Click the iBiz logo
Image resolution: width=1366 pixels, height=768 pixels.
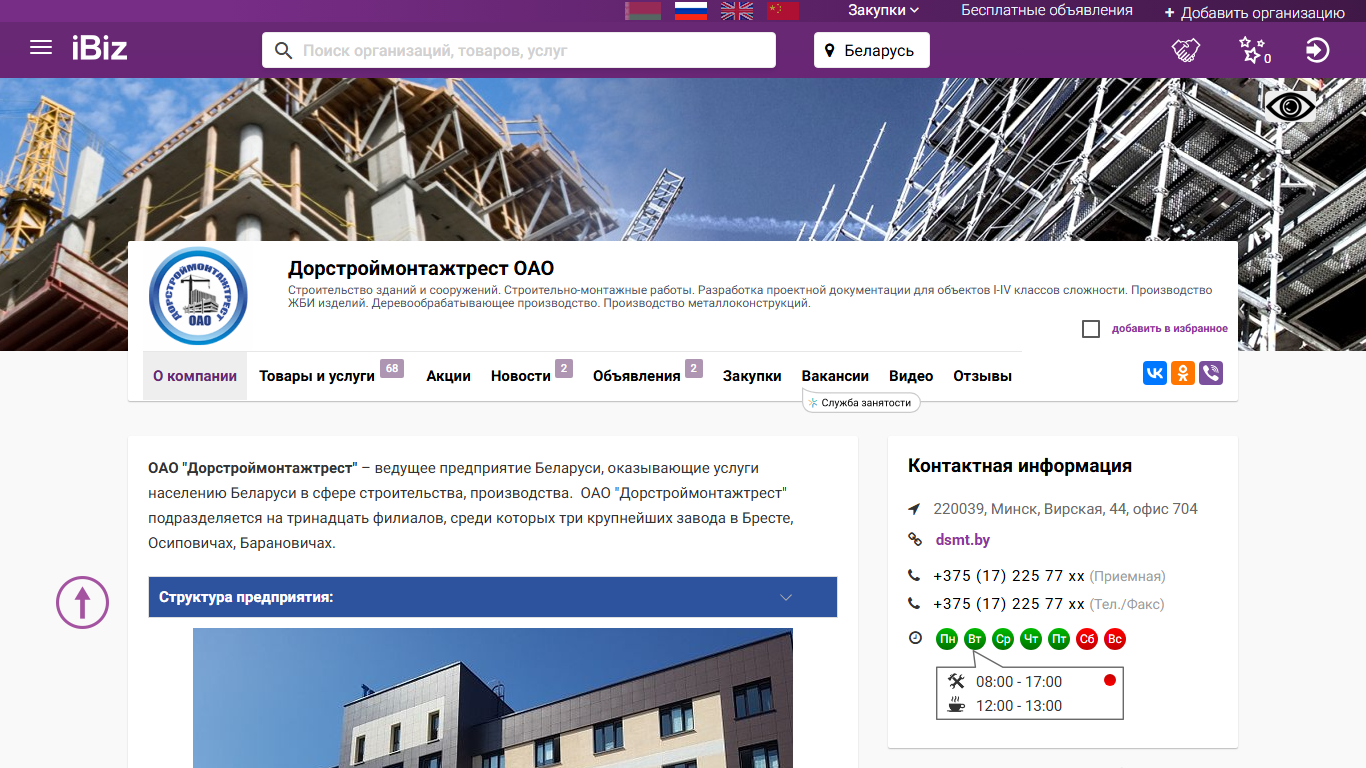(x=100, y=48)
